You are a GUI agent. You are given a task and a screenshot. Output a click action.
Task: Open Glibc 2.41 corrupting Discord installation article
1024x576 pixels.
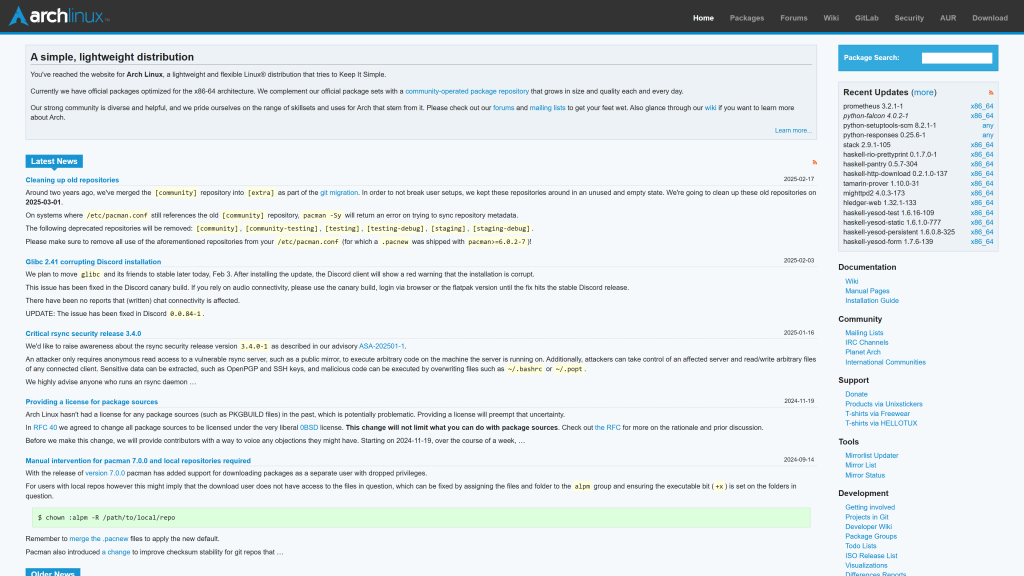93,262
